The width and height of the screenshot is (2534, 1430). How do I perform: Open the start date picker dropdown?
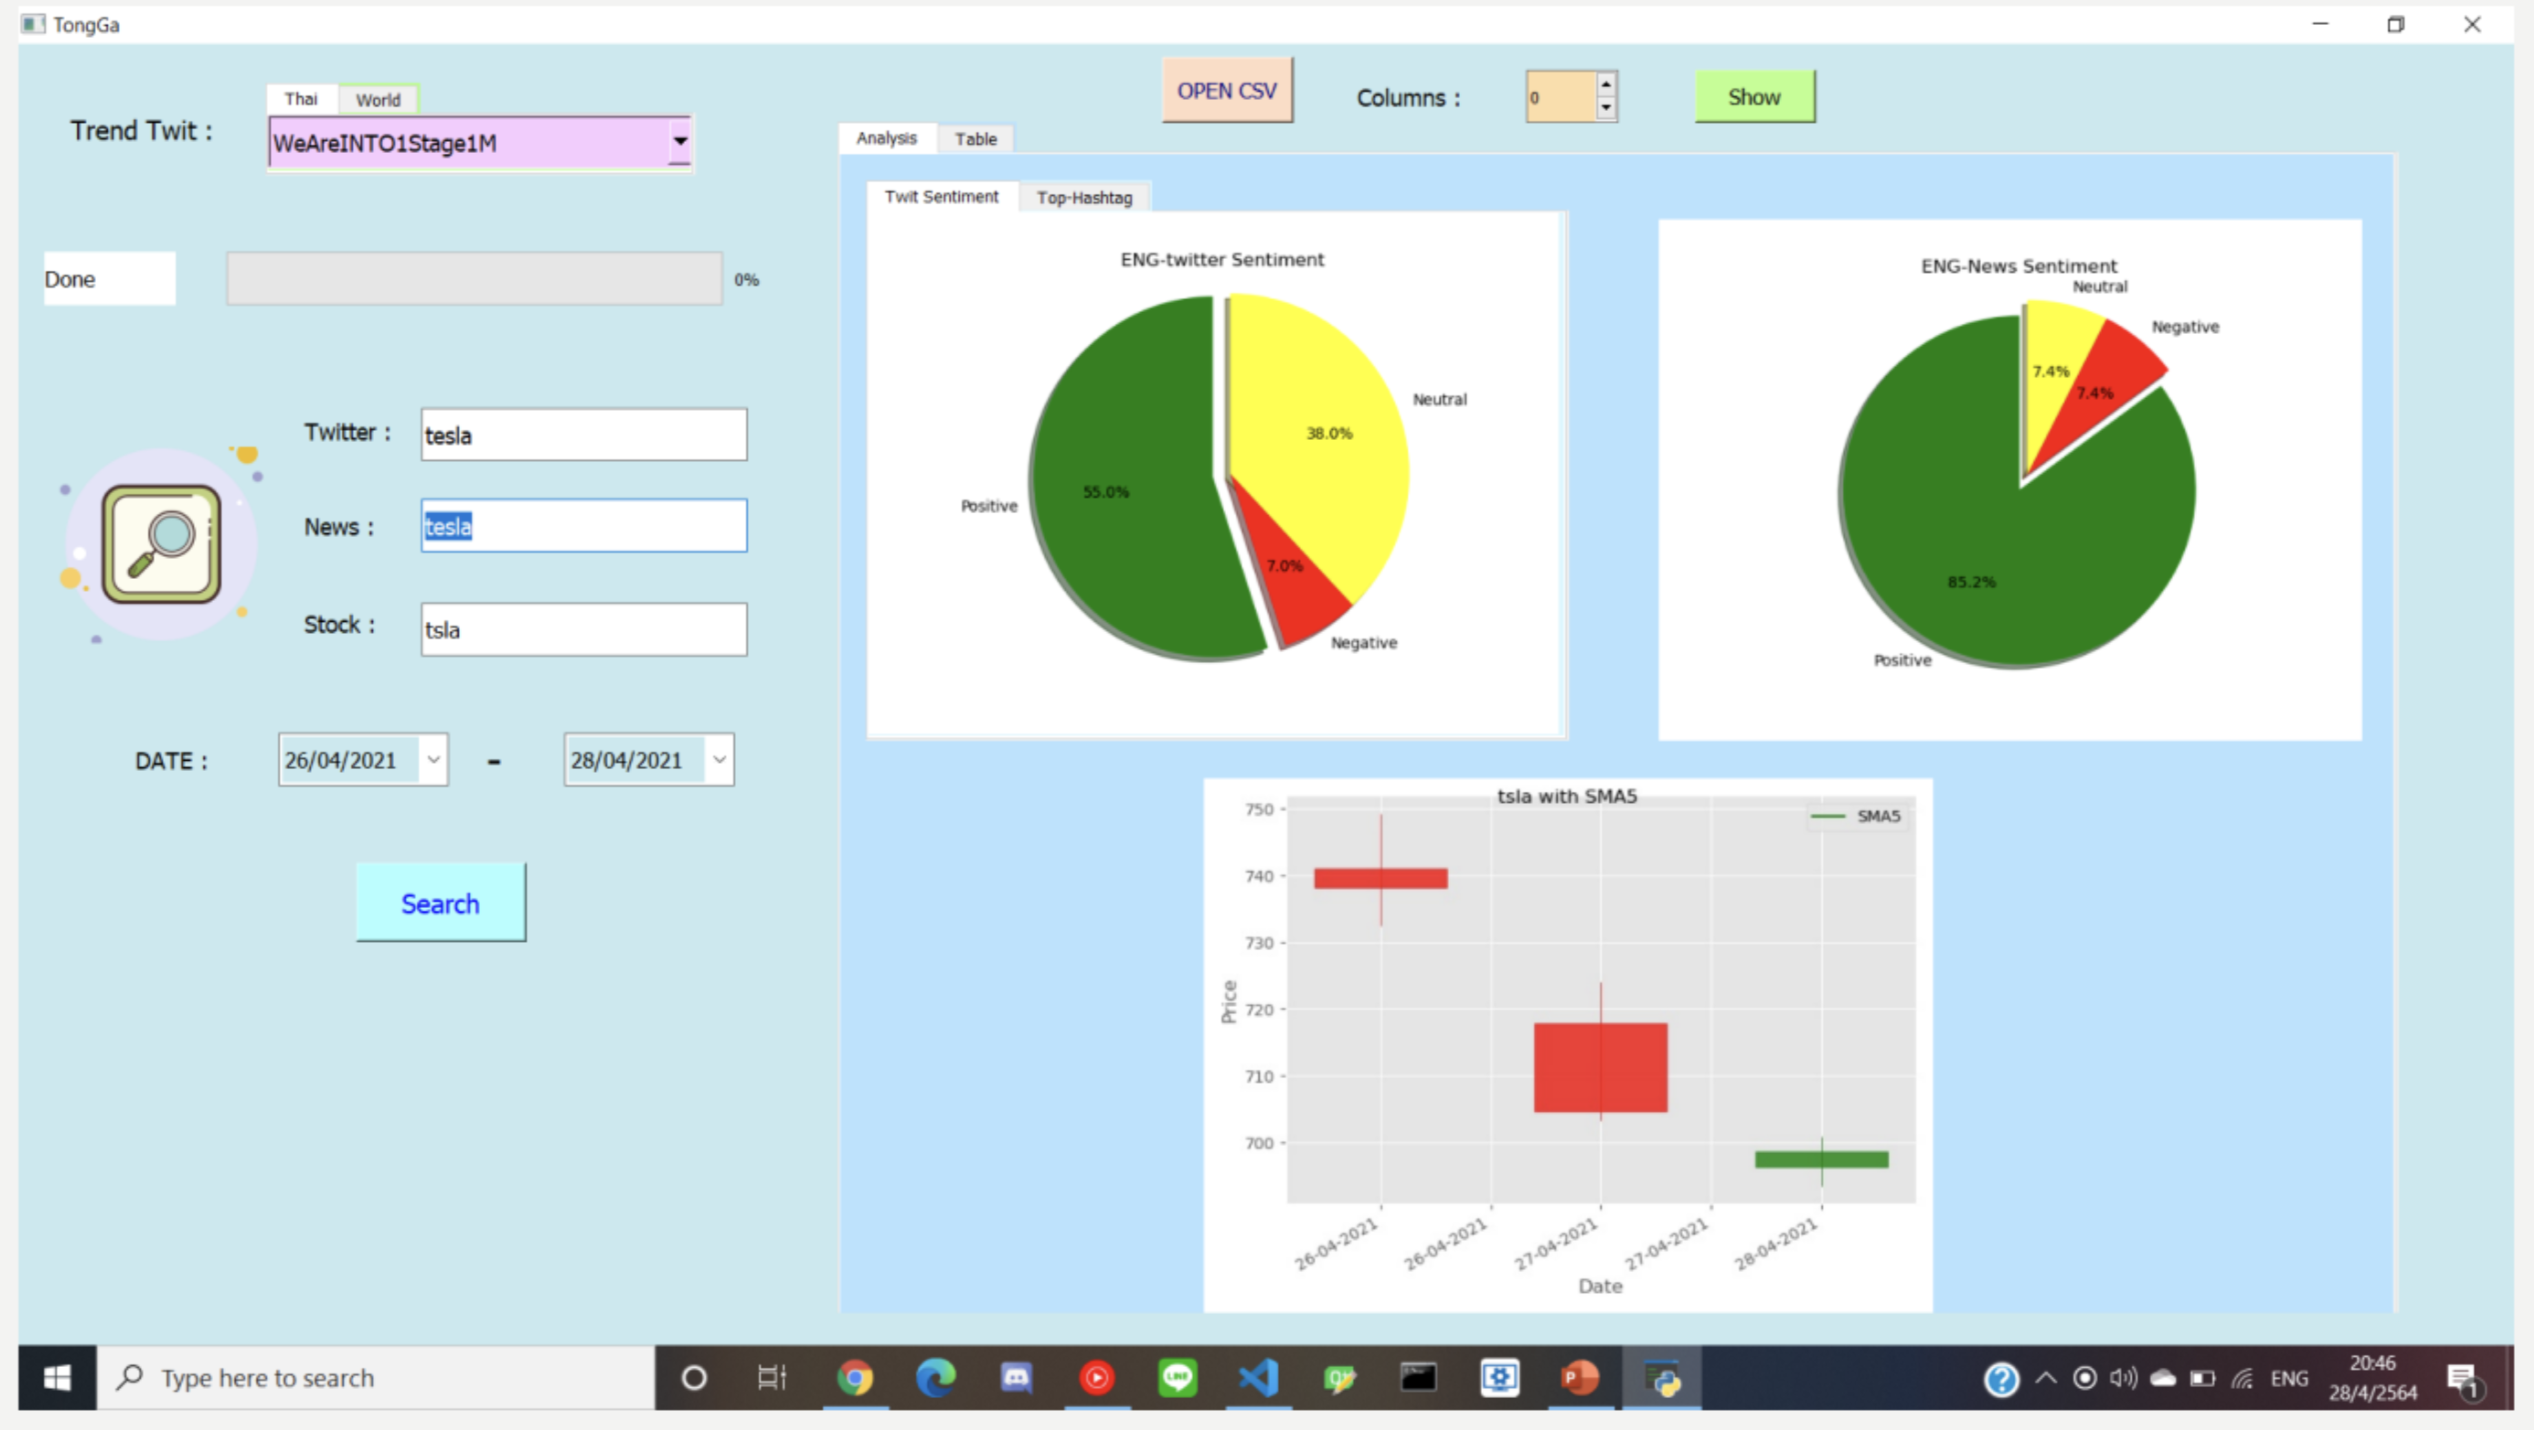pos(434,760)
